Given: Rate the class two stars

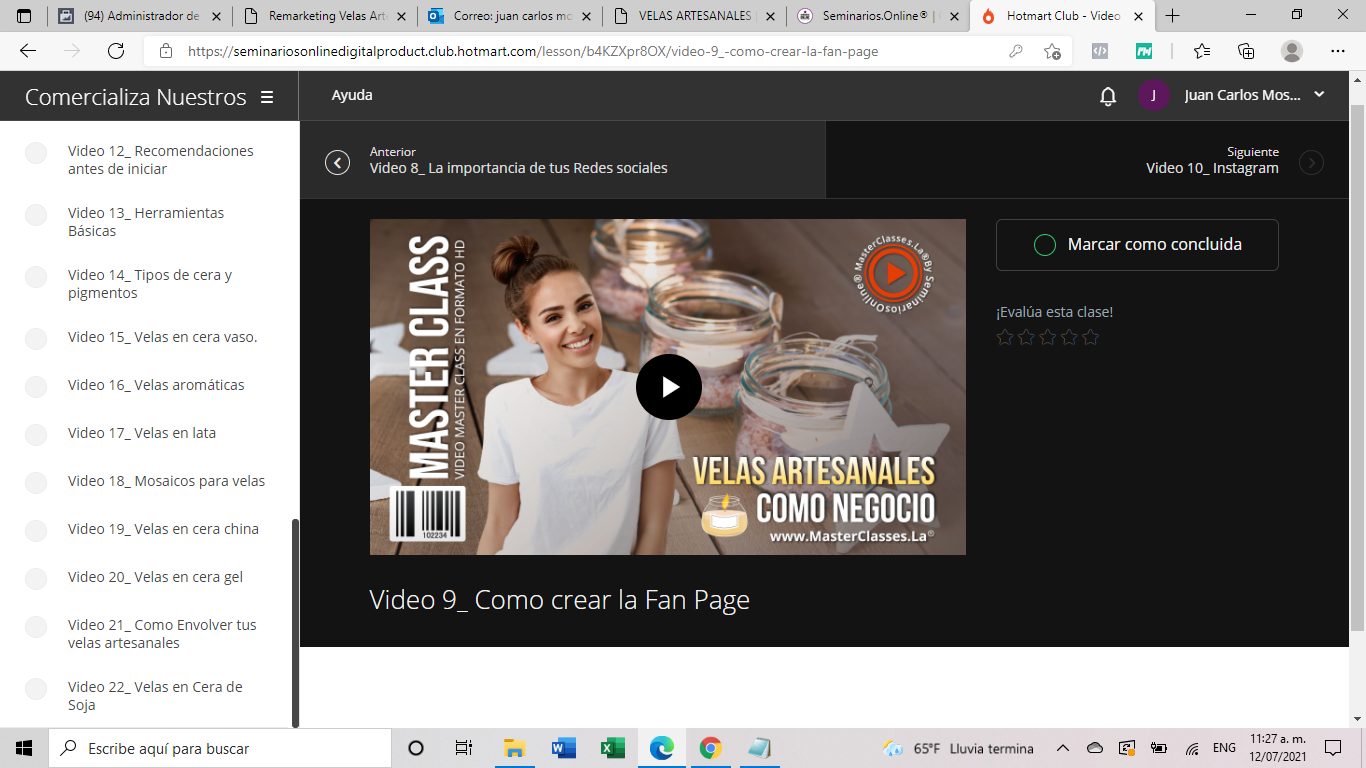Looking at the screenshot, I should tap(1026, 337).
